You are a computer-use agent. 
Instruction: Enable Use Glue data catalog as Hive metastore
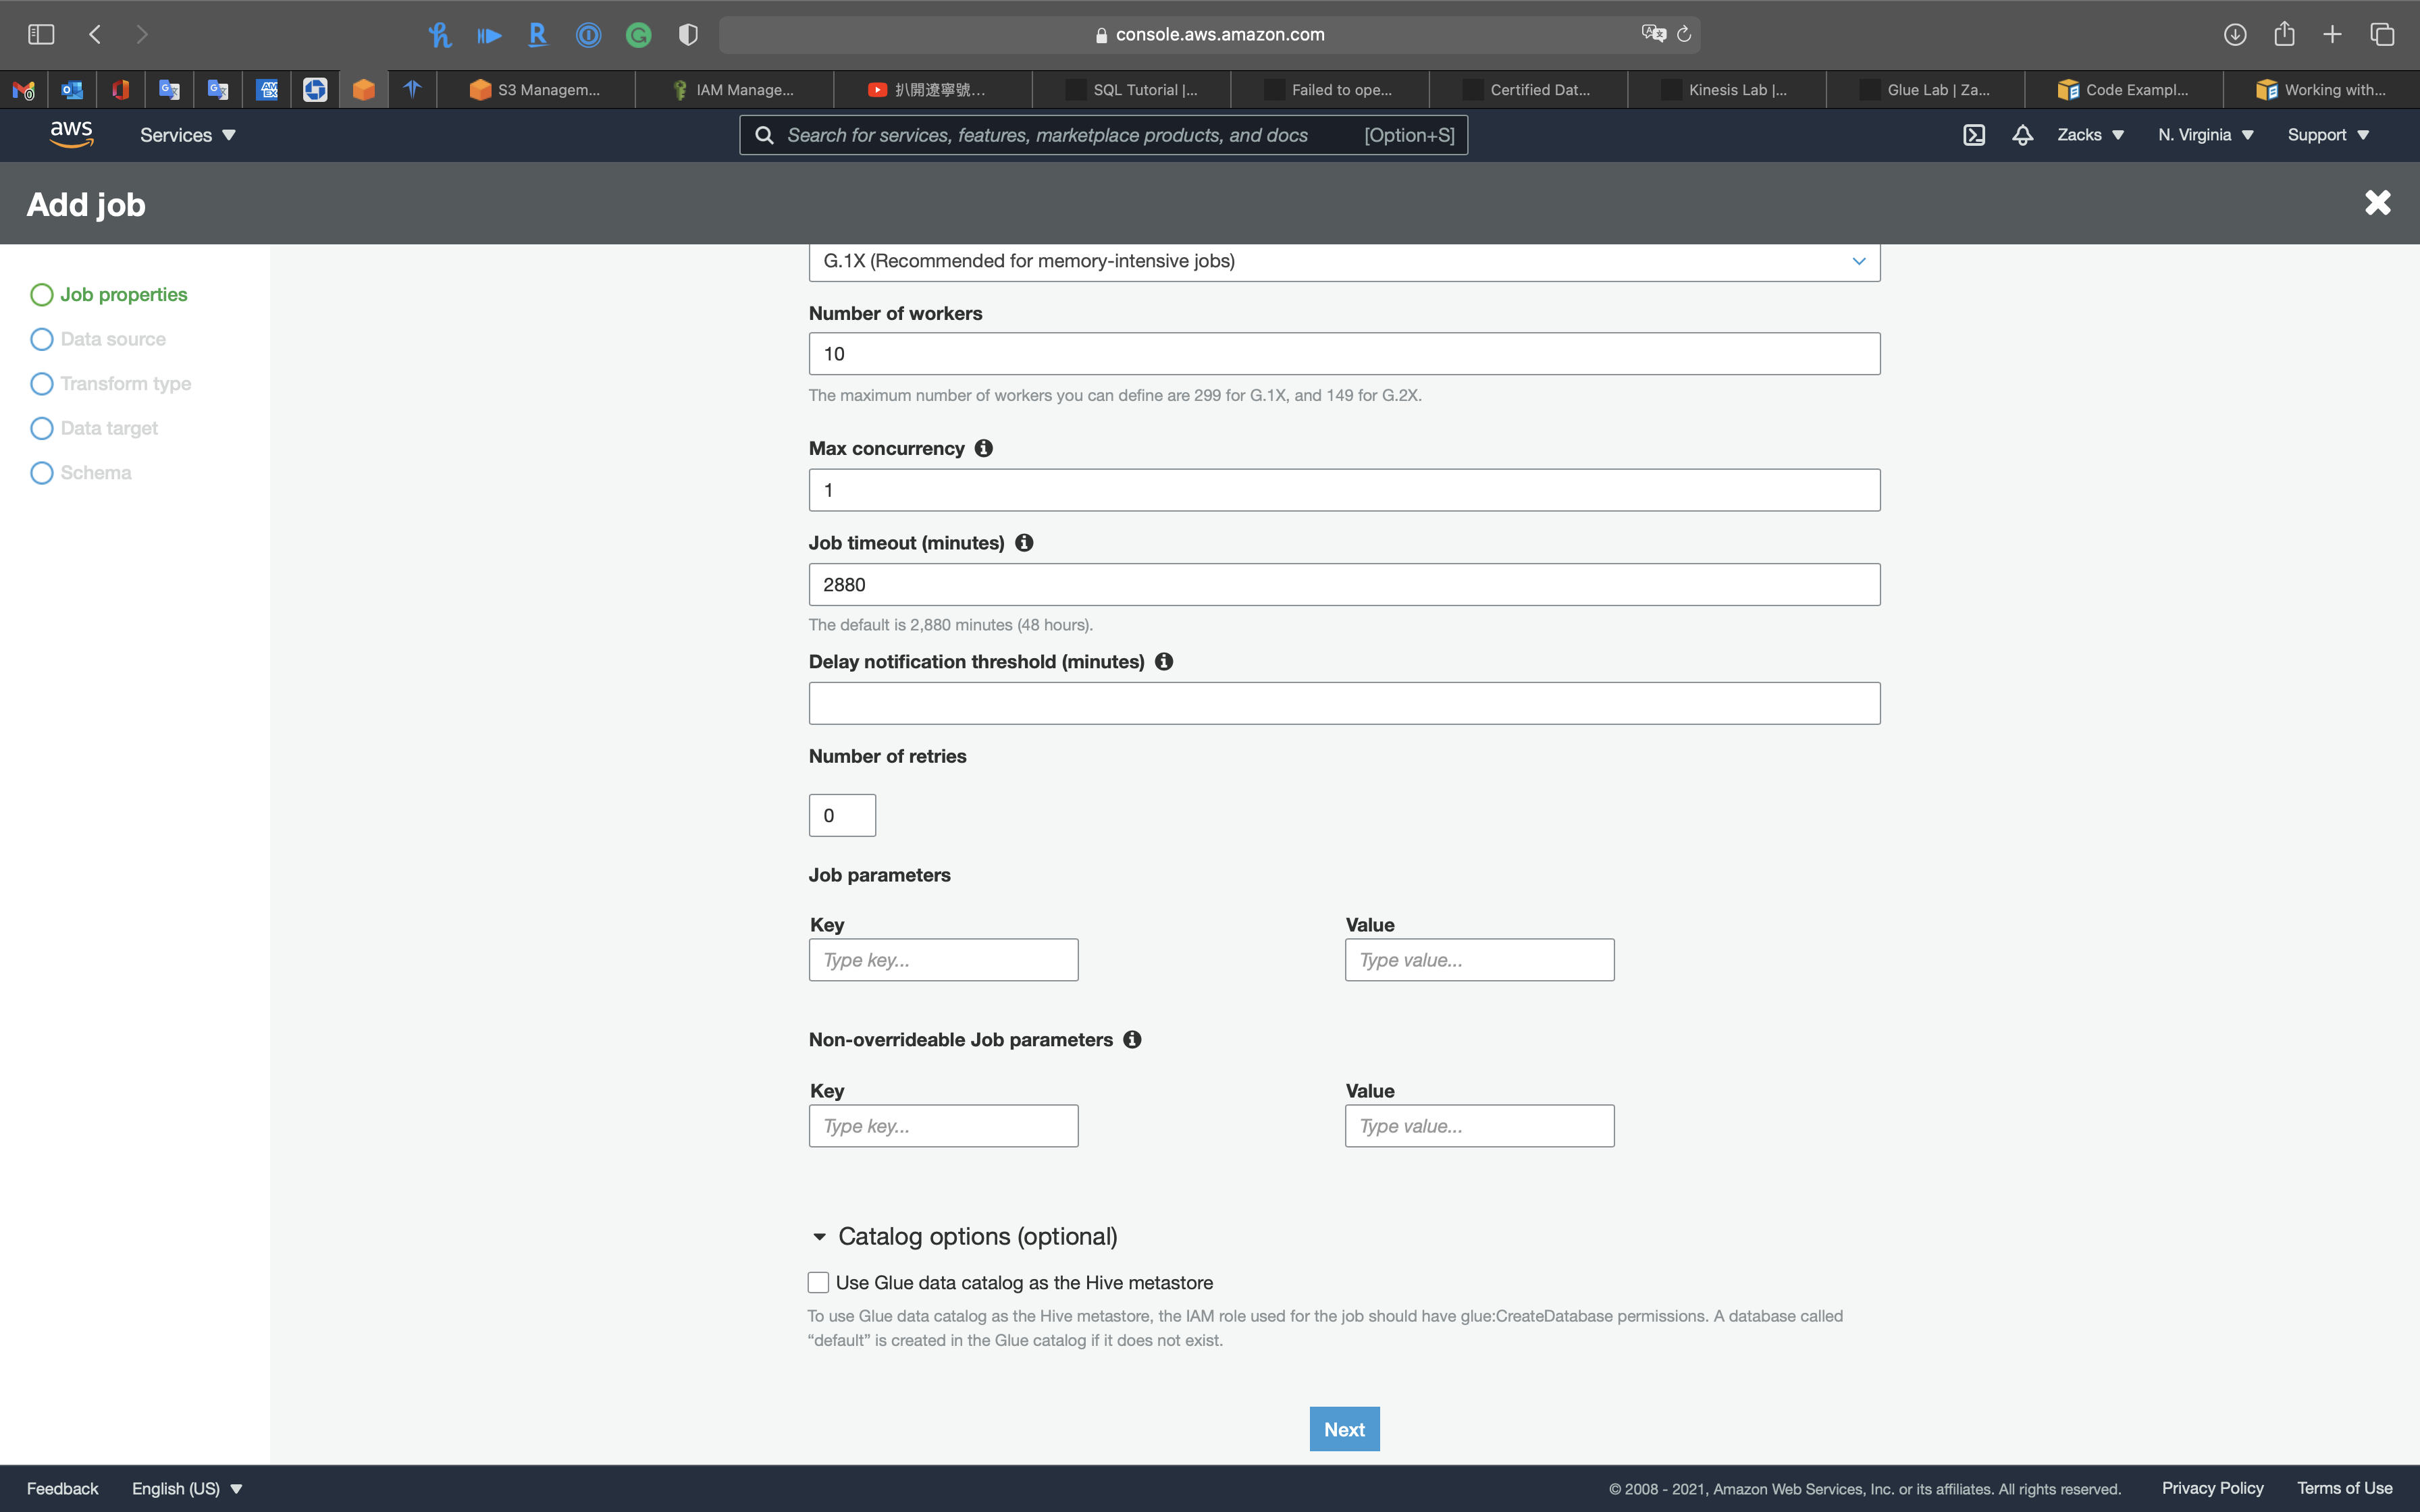(818, 1282)
